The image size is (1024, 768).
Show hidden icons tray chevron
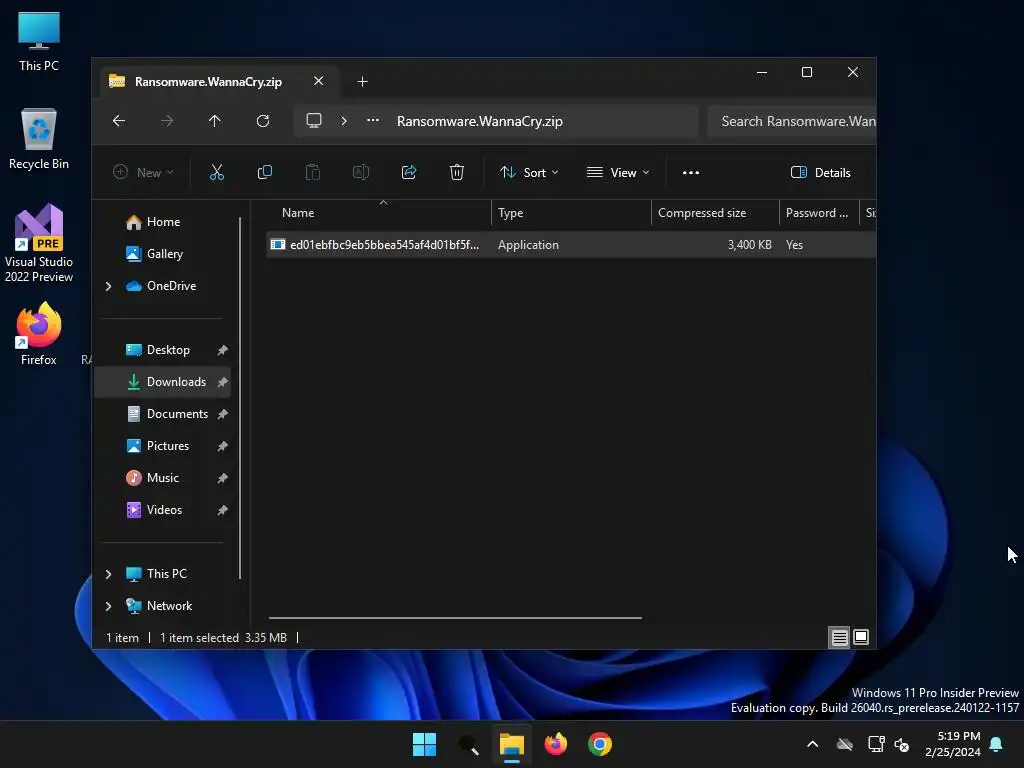click(812, 744)
